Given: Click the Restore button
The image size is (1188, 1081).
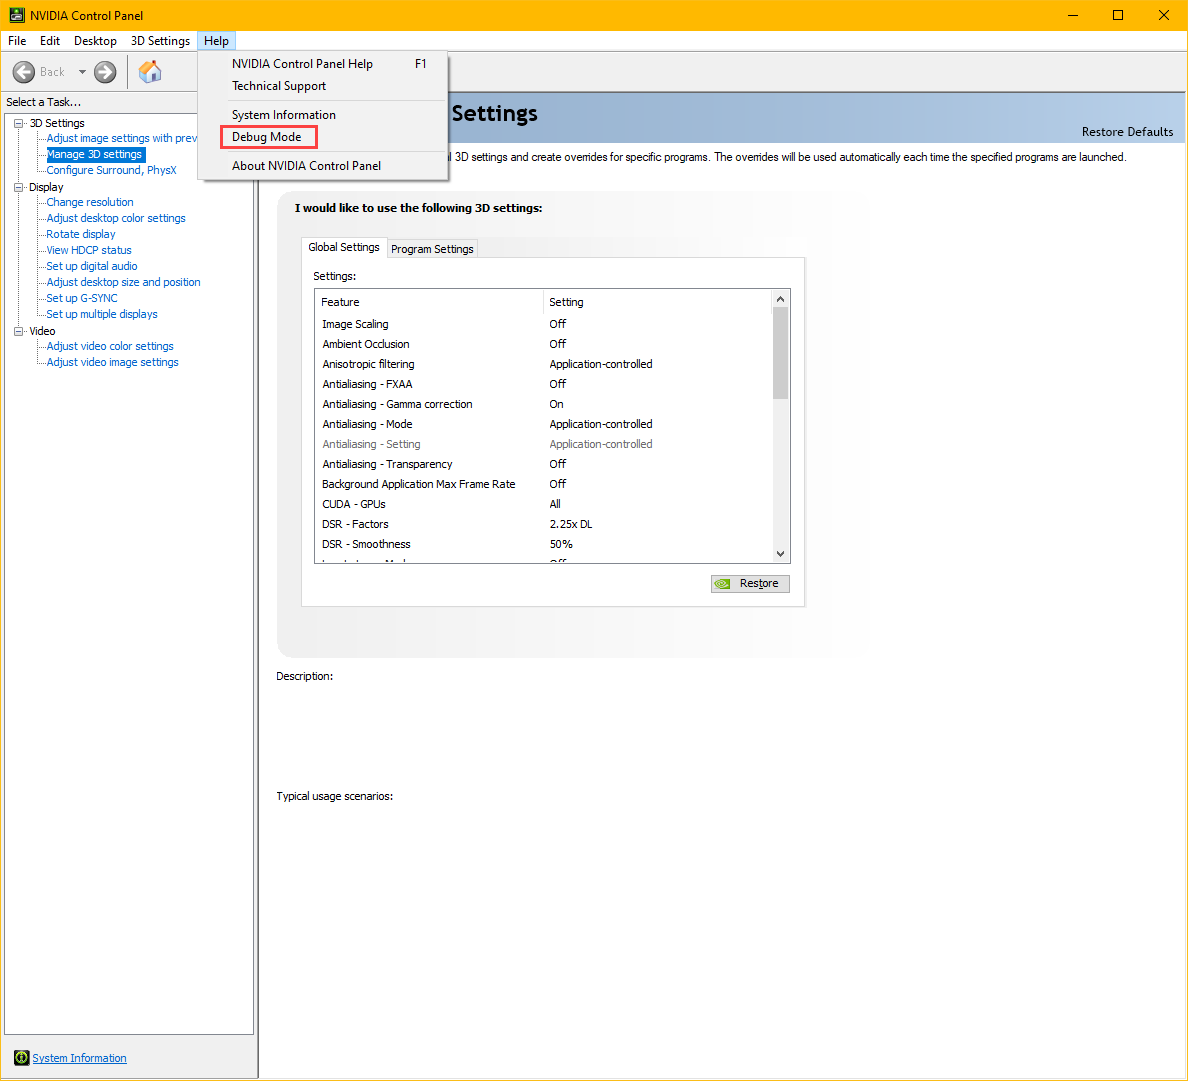Looking at the screenshot, I should coord(750,583).
